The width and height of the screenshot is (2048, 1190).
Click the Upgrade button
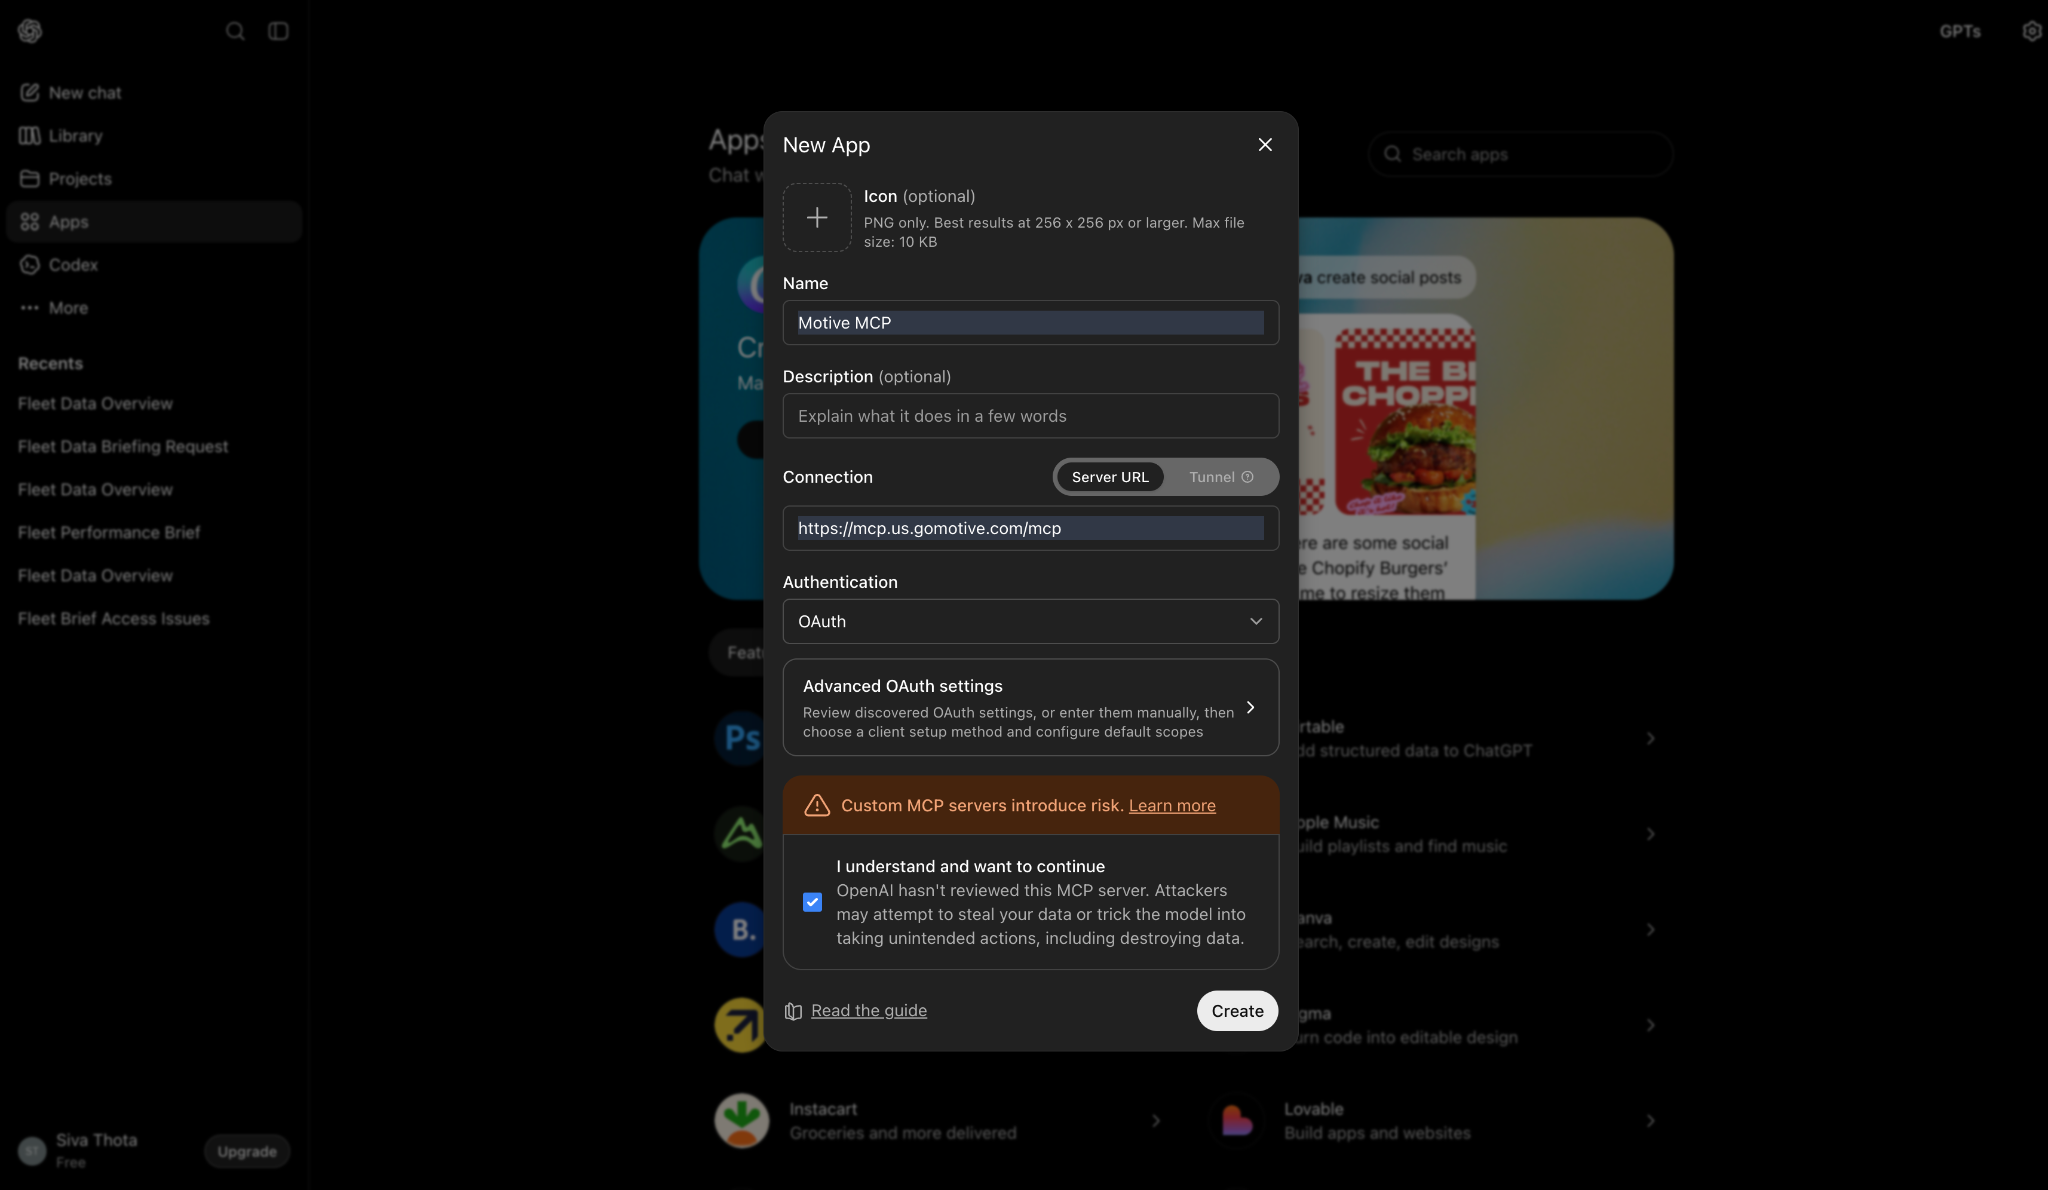coord(247,1151)
